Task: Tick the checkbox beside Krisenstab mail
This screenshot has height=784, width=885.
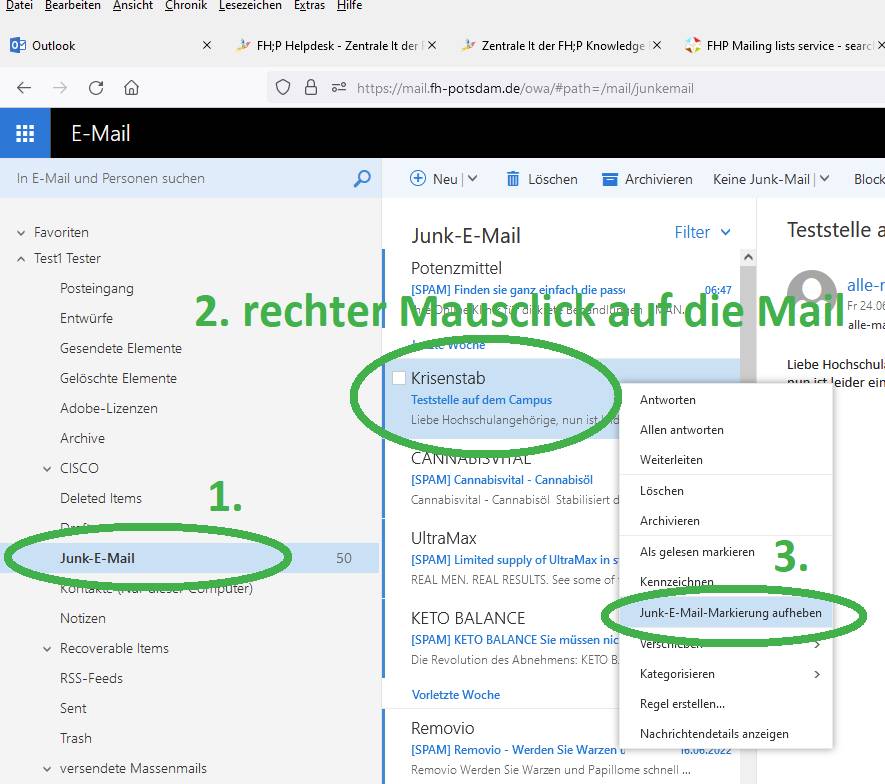Action: (x=399, y=378)
